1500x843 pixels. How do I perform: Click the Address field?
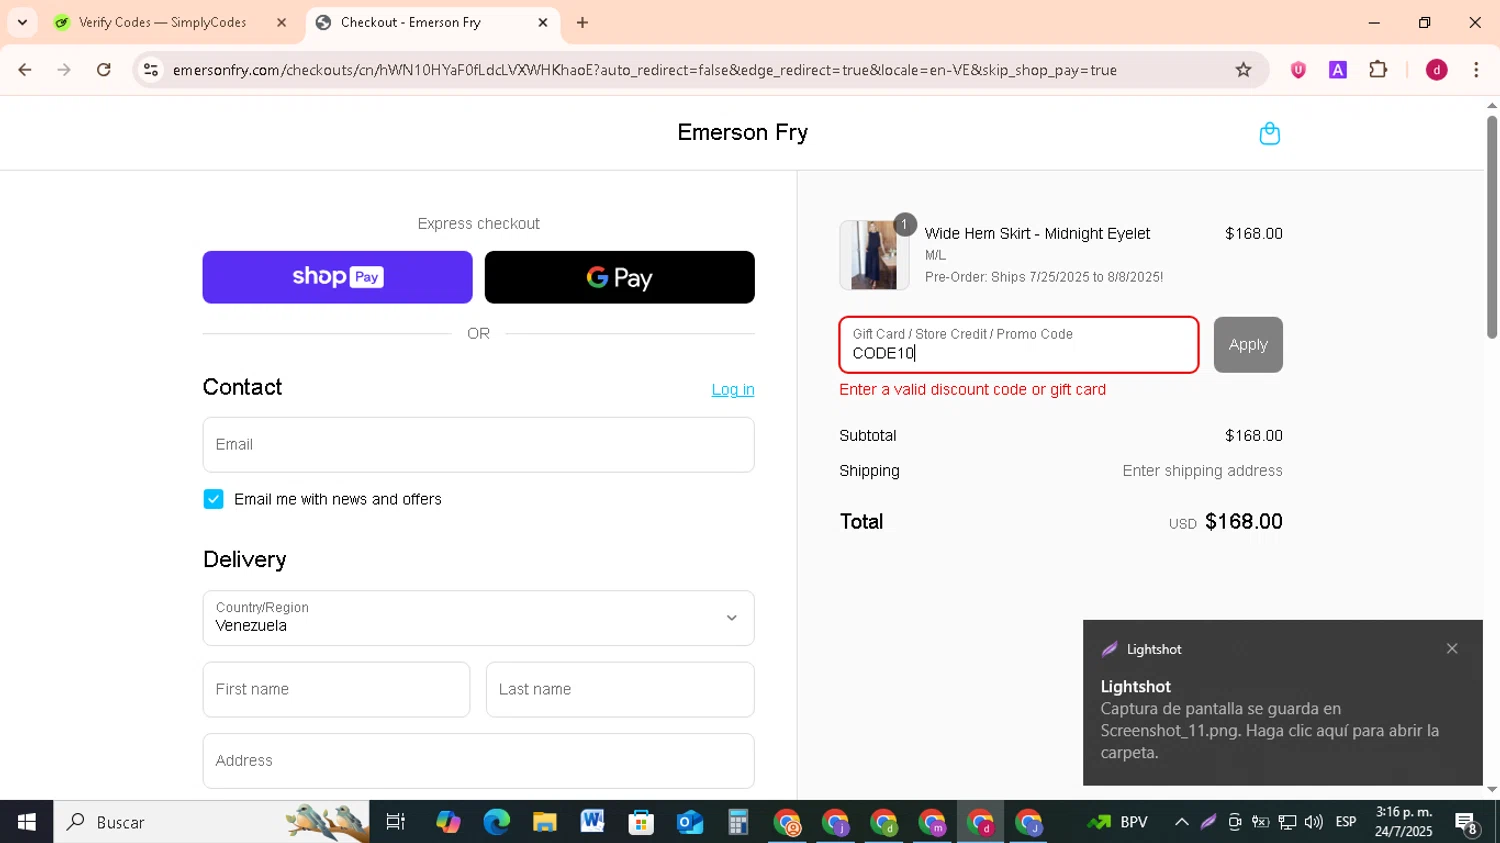(x=478, y=761)
